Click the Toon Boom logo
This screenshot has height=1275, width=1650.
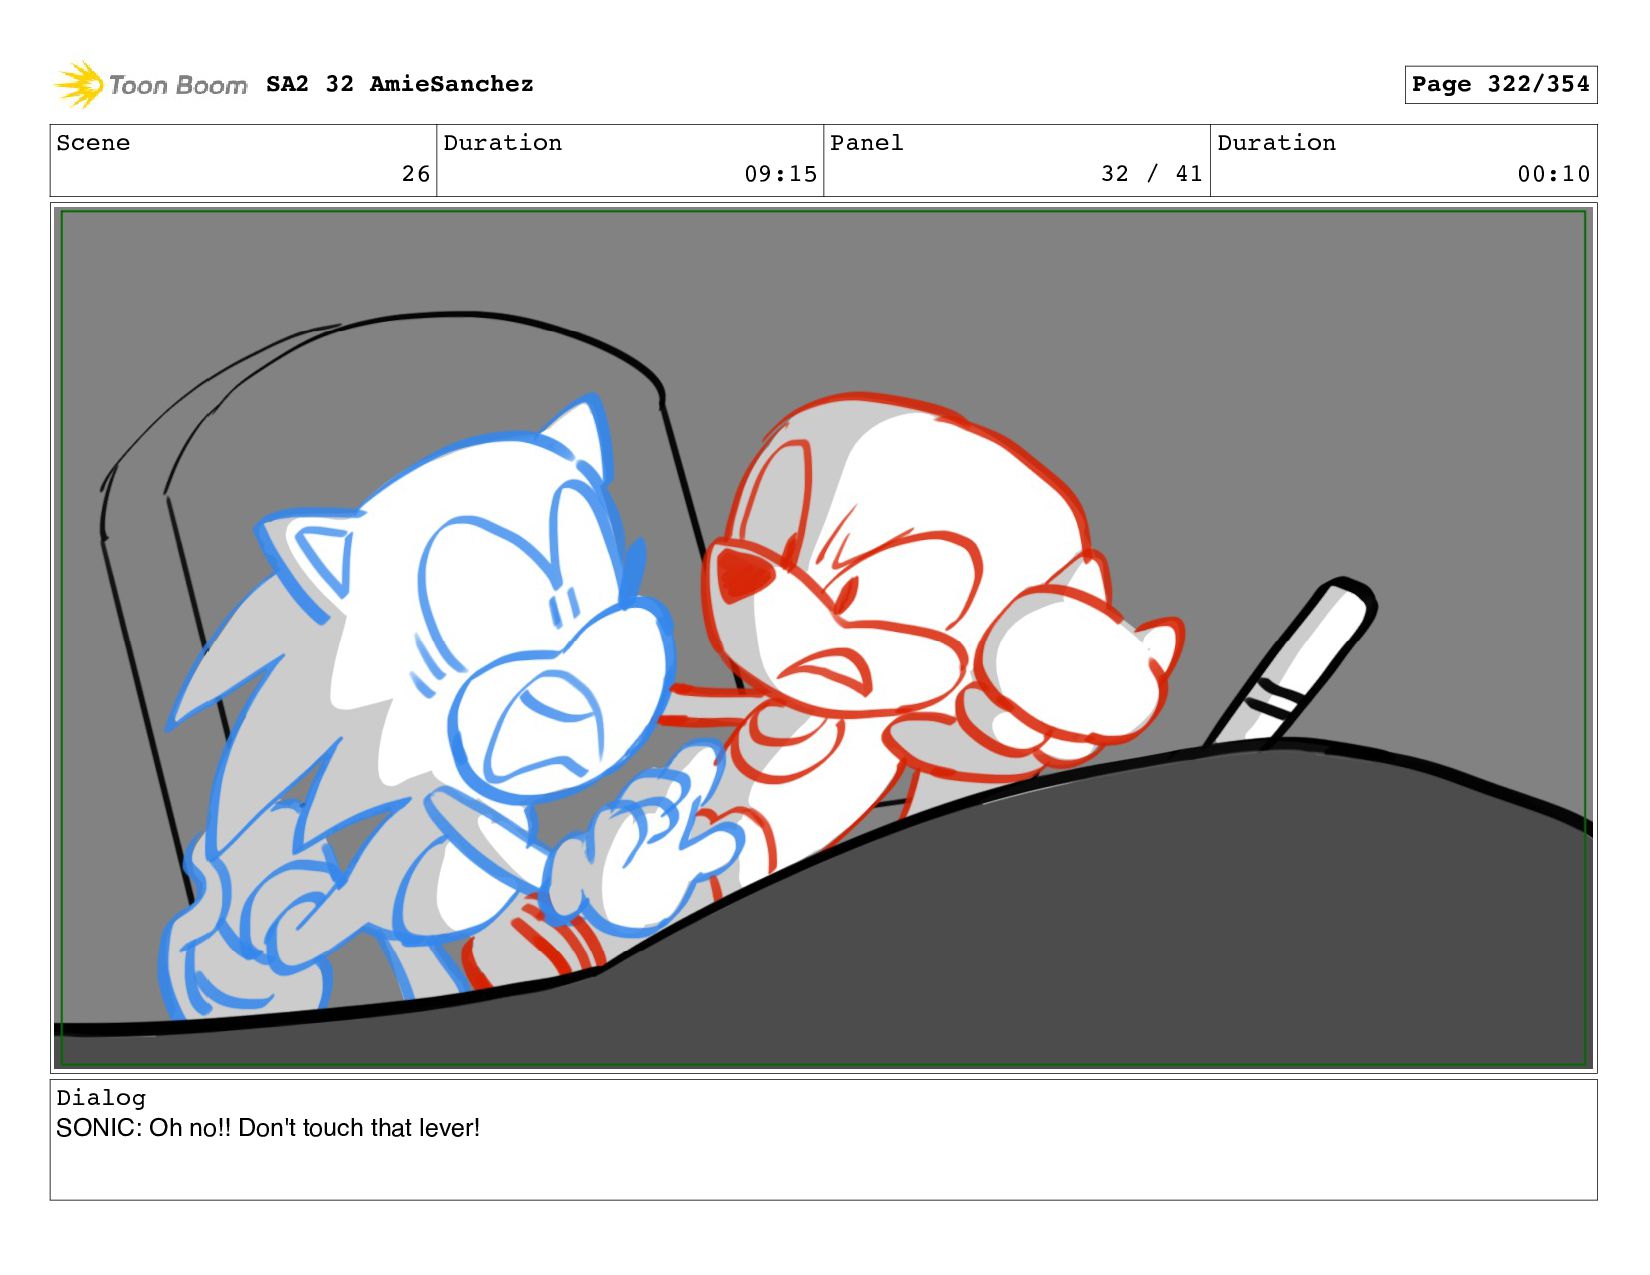pos(150,84)
